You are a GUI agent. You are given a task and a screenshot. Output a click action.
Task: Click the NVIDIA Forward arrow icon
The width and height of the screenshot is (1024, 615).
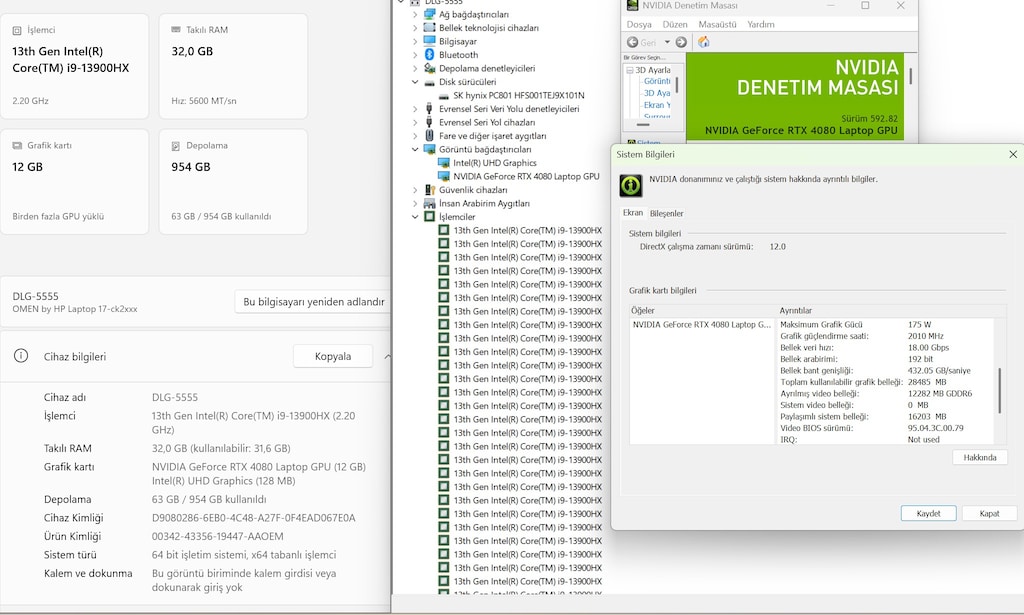[x=681, y=42]
